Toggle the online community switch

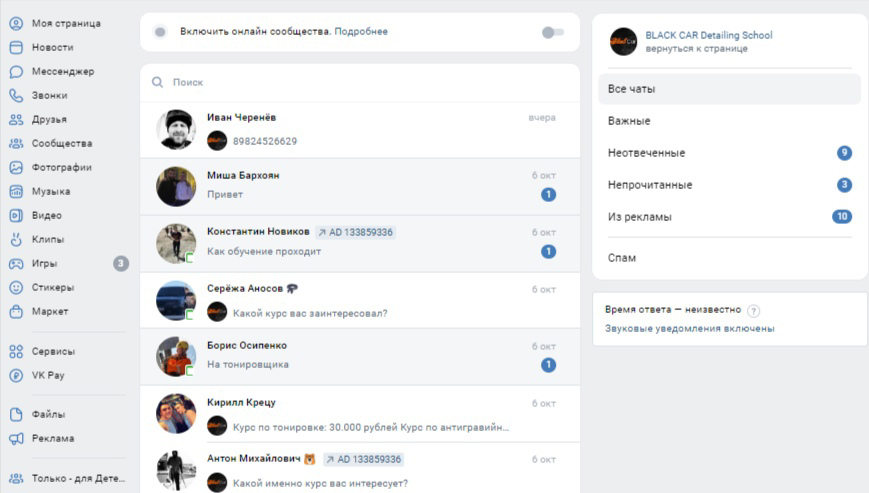[x=553, y=32]
